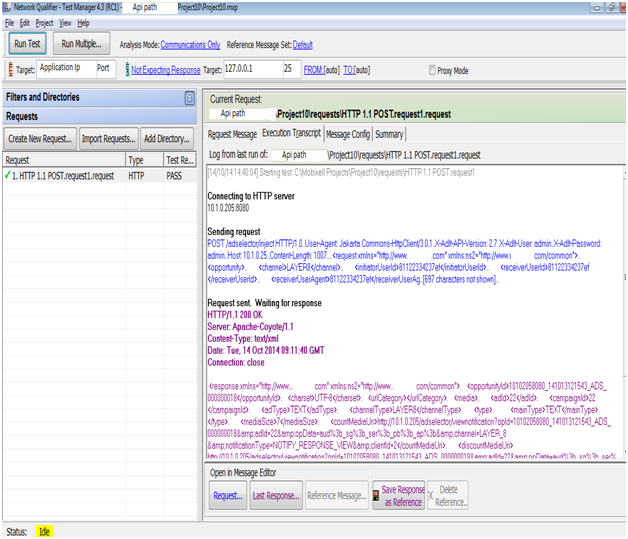Enable the Proxy Mode checkbox
Viewport: 628px width, 539px height.
coord(431,71)
